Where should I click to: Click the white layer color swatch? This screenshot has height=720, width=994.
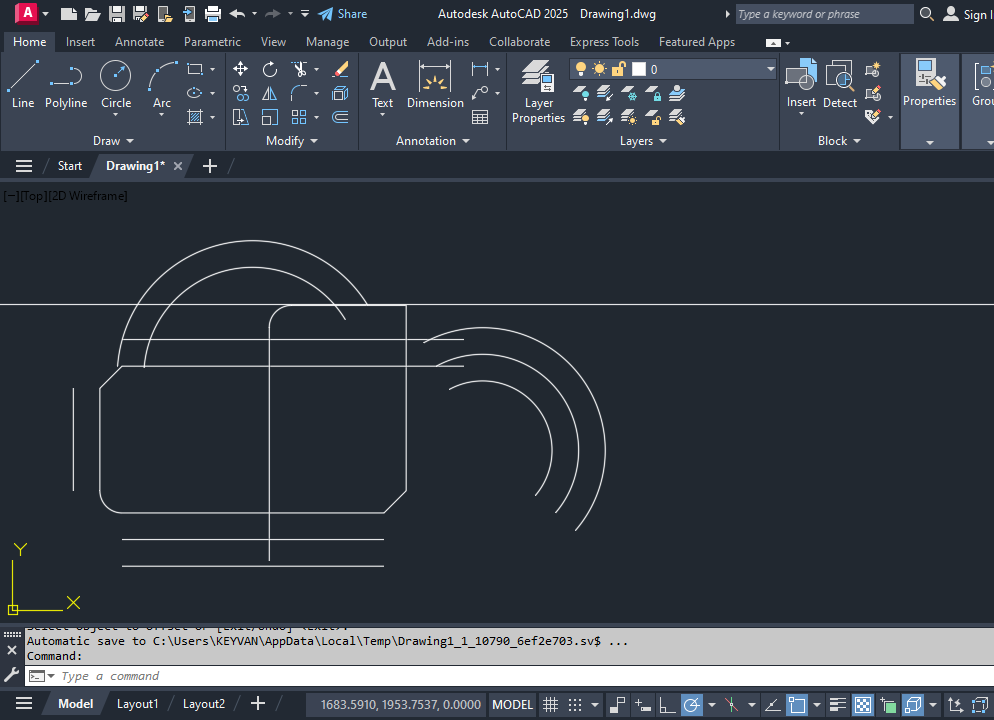point(638,69)
